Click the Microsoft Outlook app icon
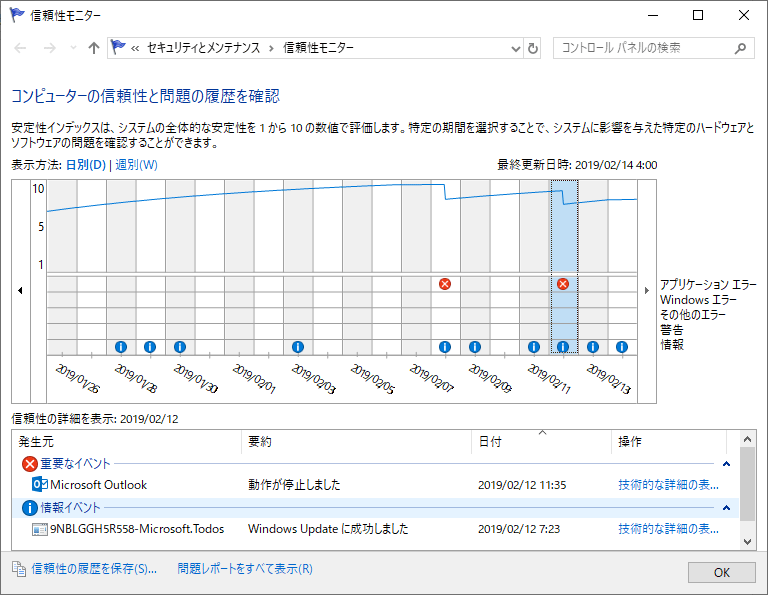The height and width of the screenshot is (595, 768). pos(40,484)
